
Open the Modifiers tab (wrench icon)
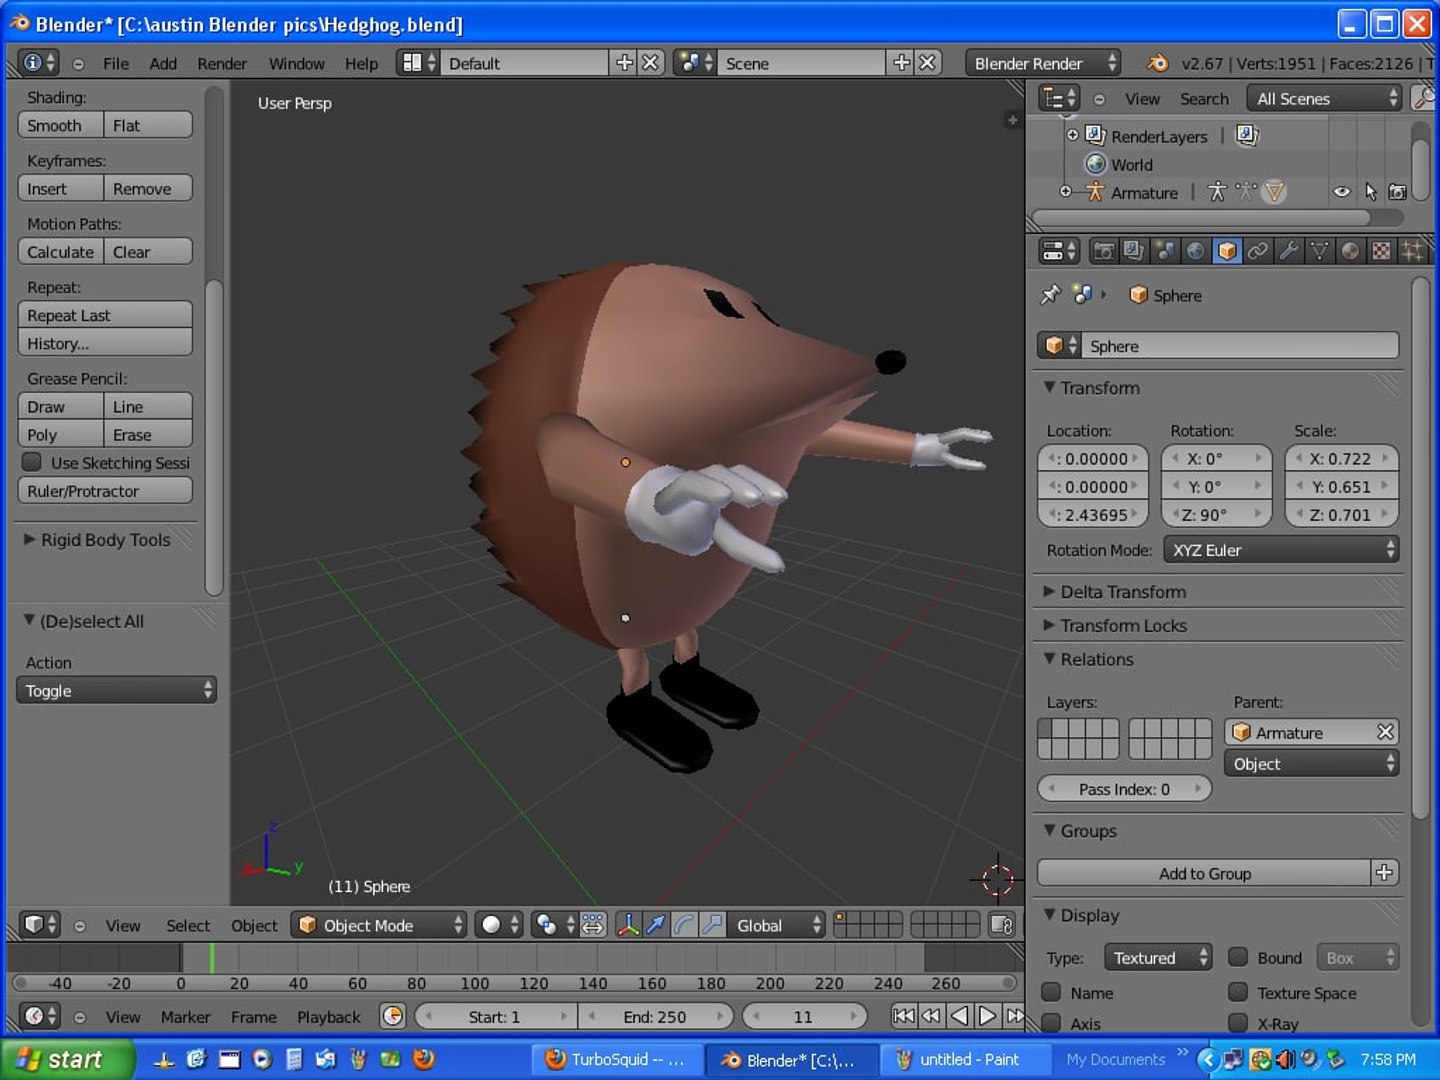coord(1289,251)
